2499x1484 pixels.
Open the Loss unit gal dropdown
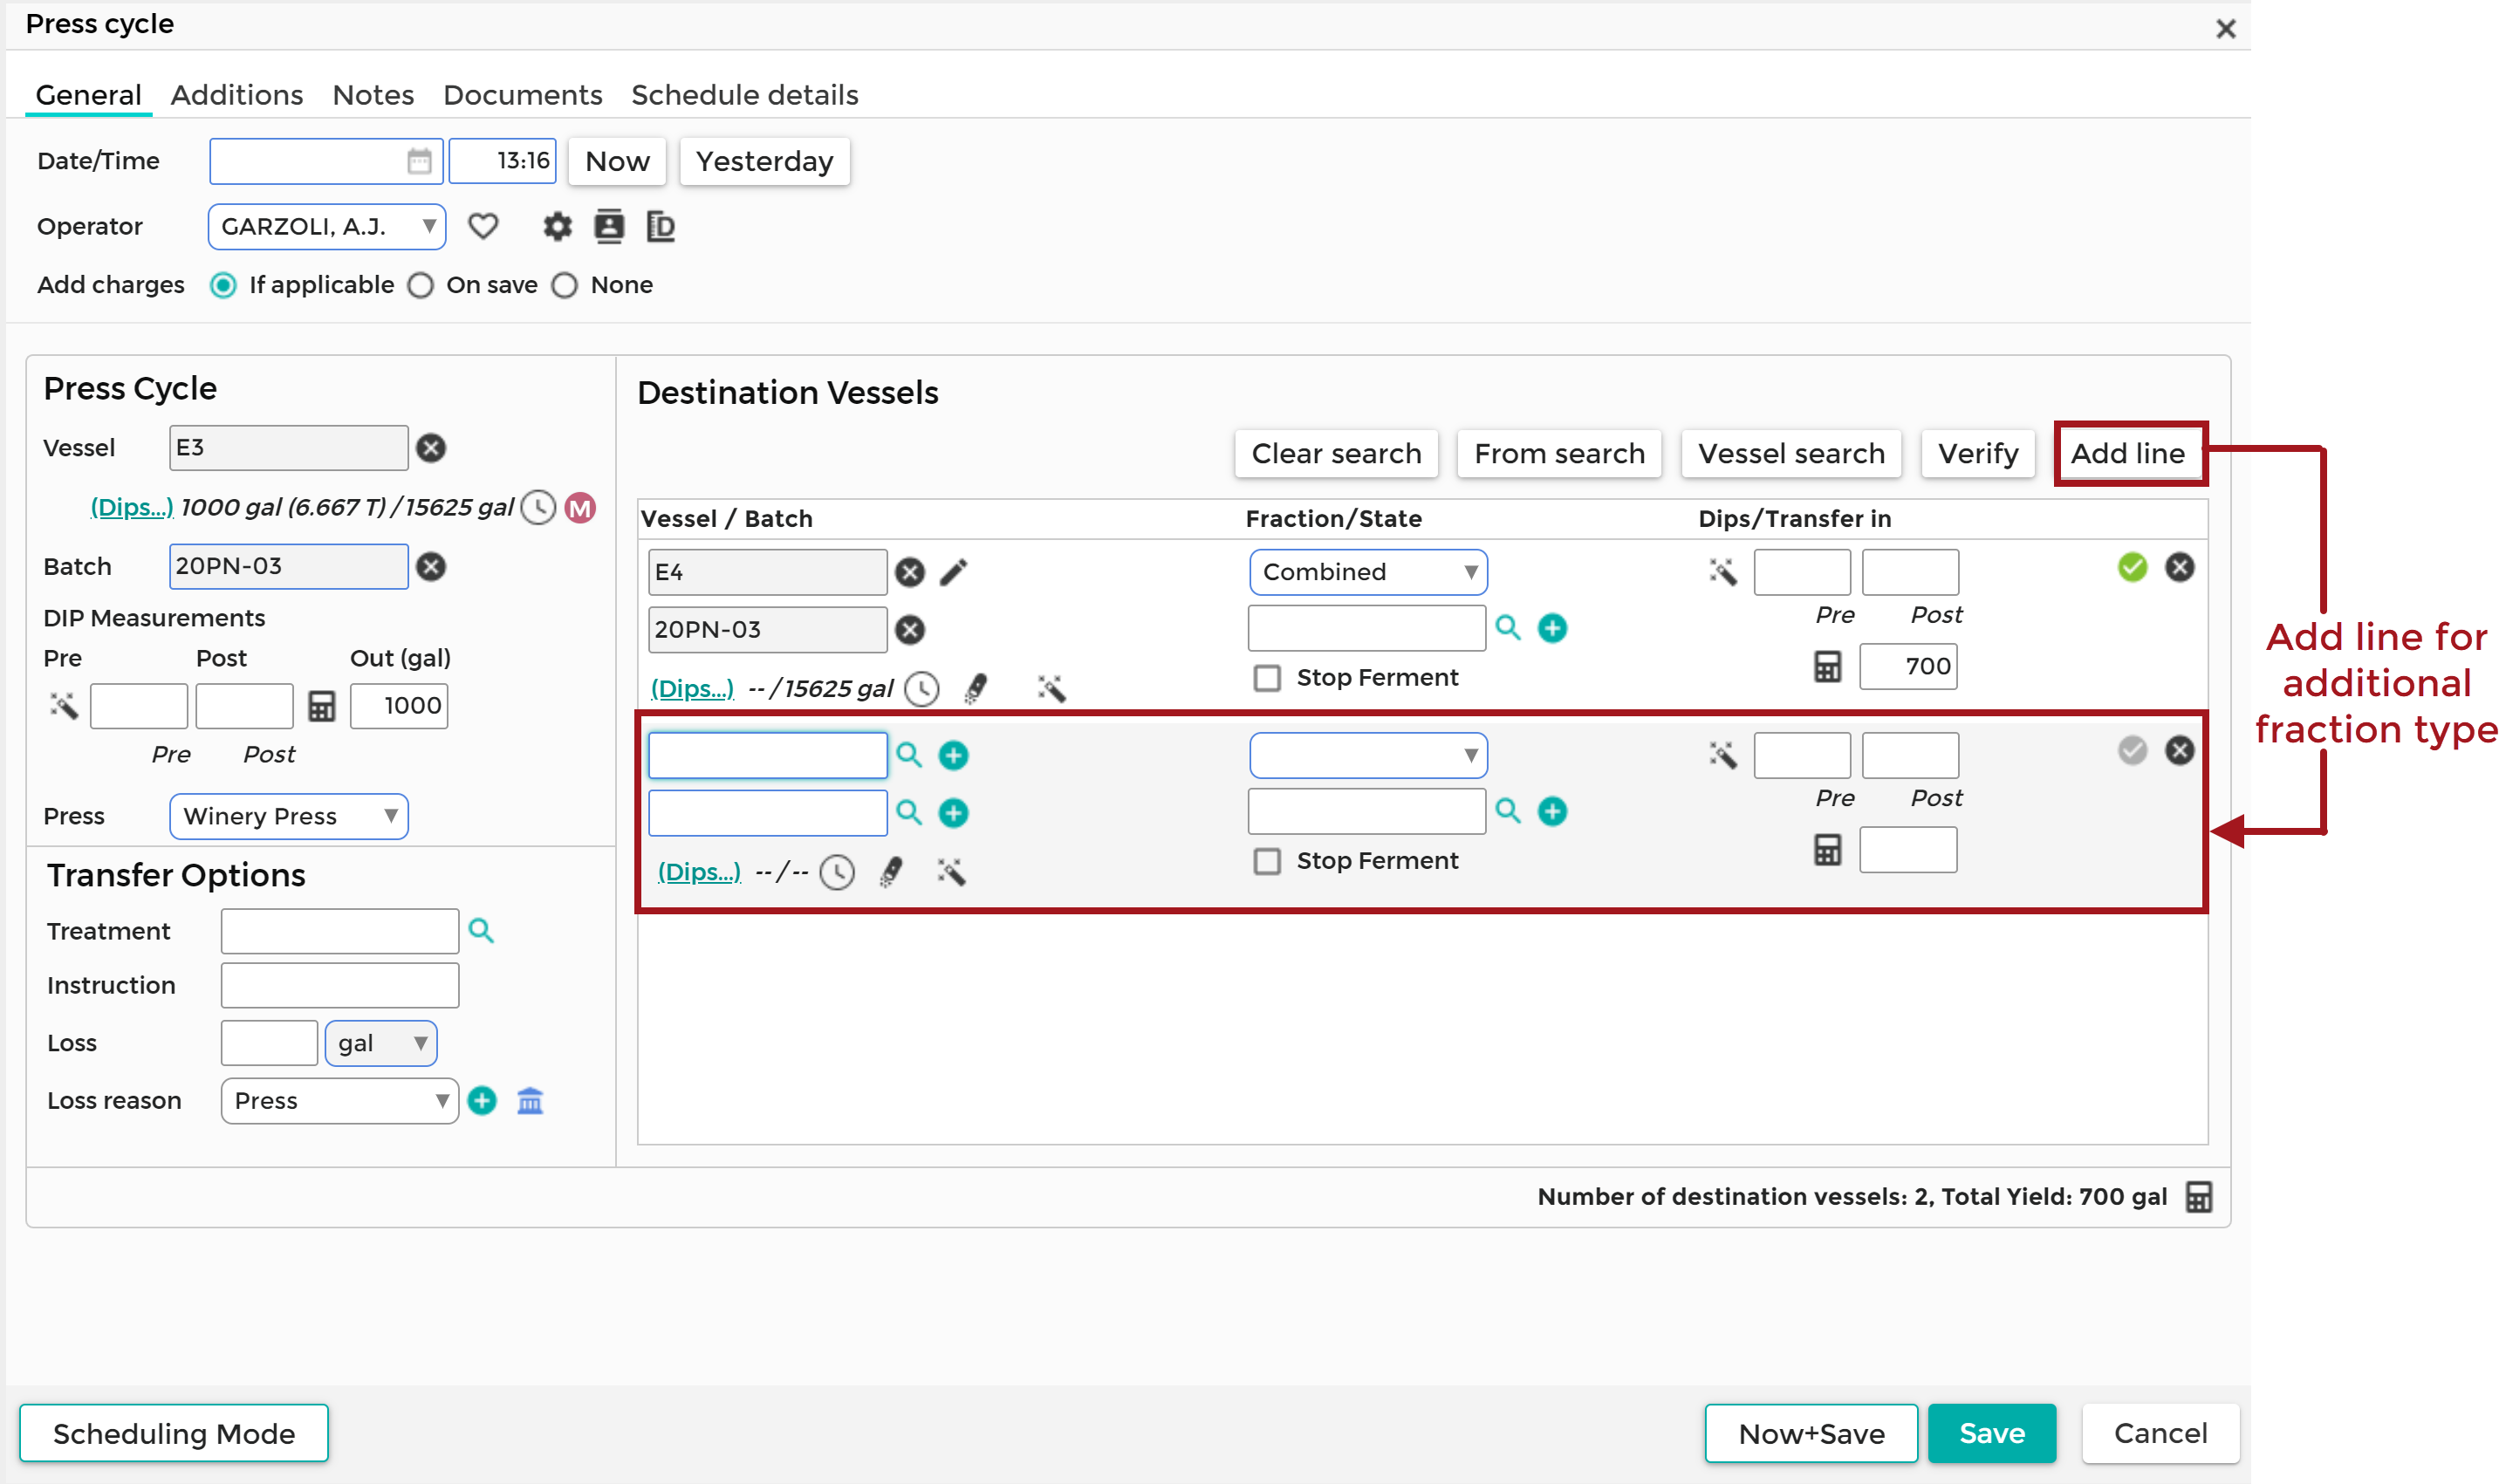[381, 1044]
